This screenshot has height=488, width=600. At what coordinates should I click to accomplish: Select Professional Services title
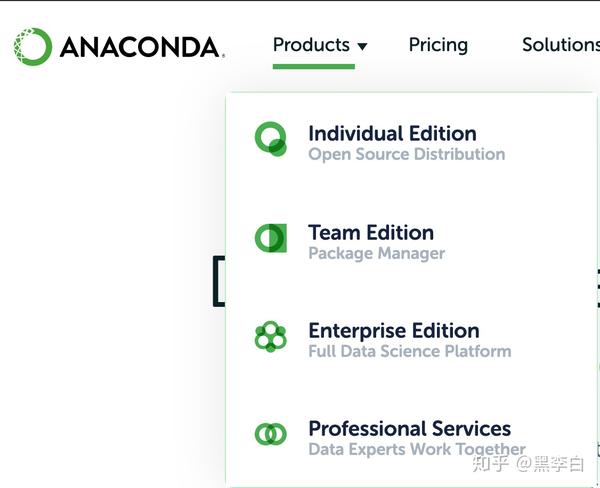[409, 428]
